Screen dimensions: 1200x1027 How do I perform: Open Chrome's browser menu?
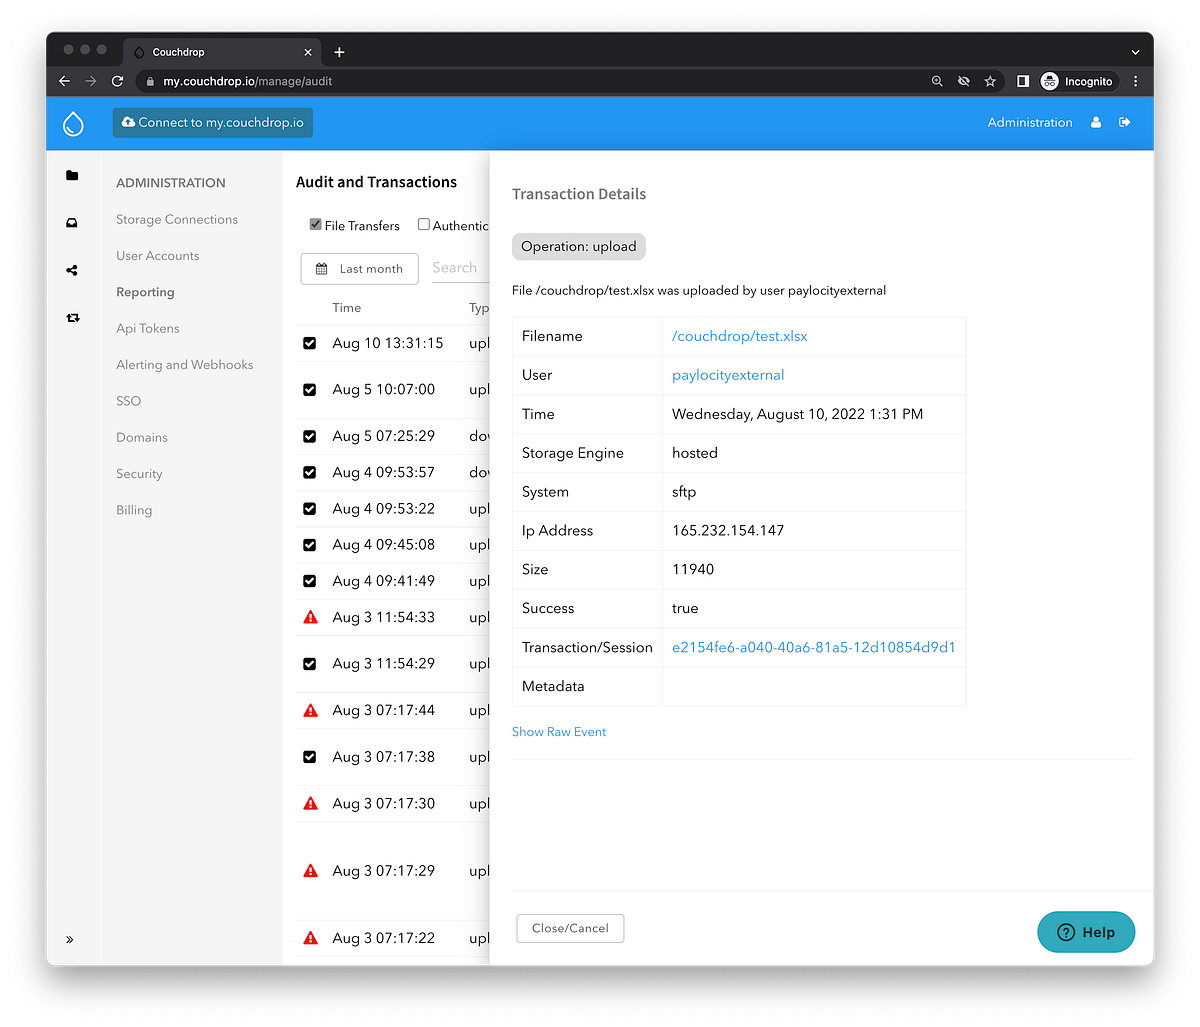pyautogui.click(x=1135, y=81)
